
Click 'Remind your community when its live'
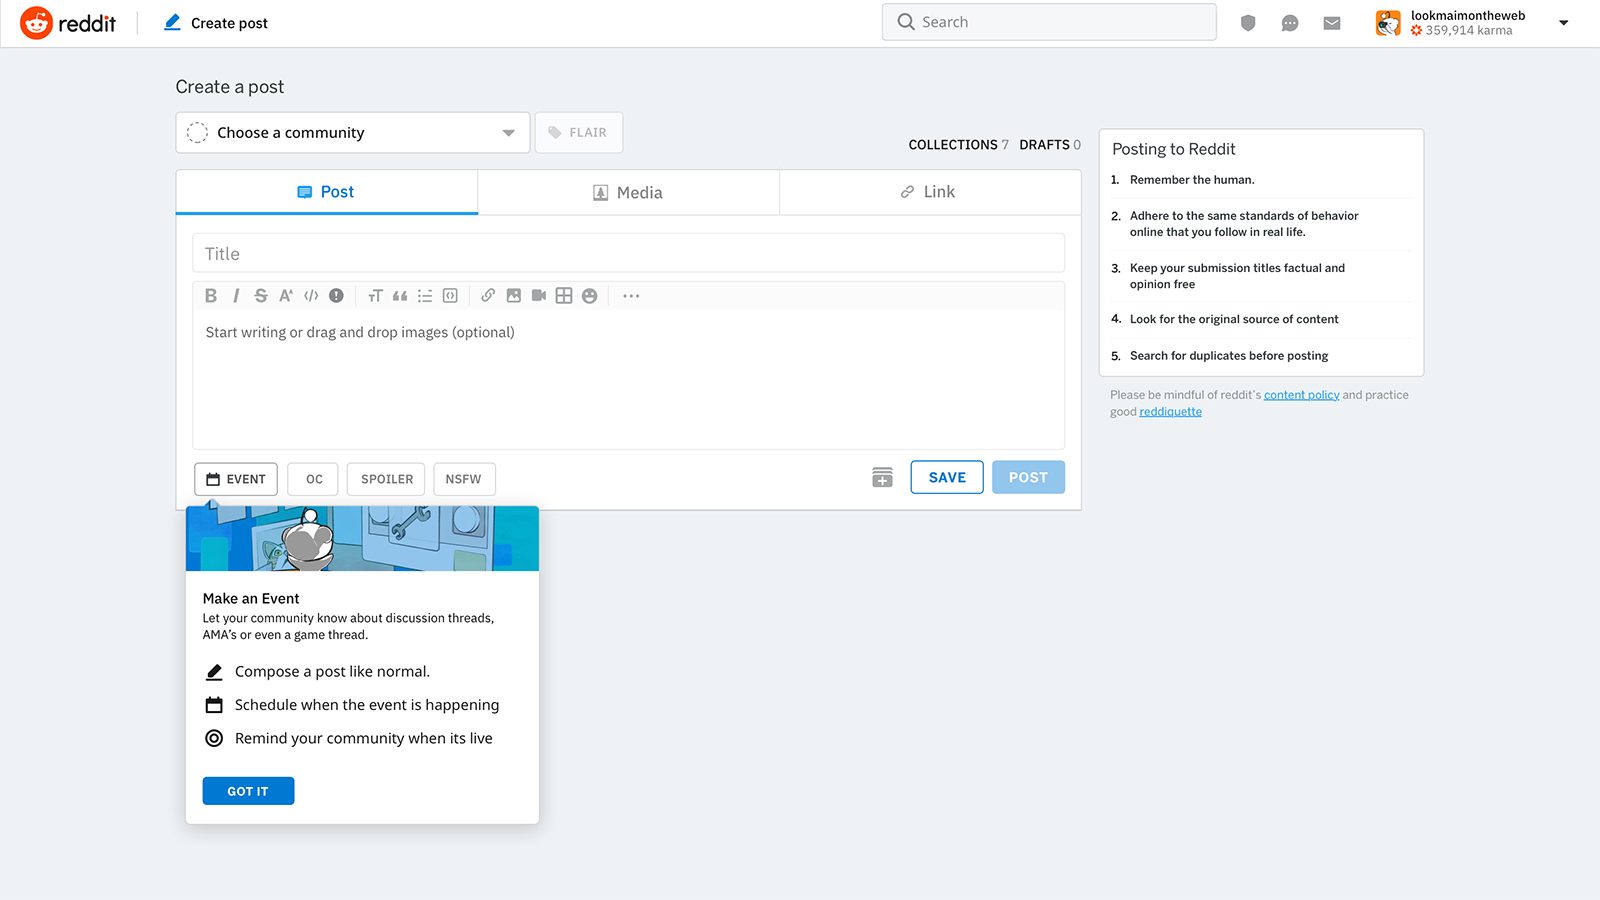[364, 738]
